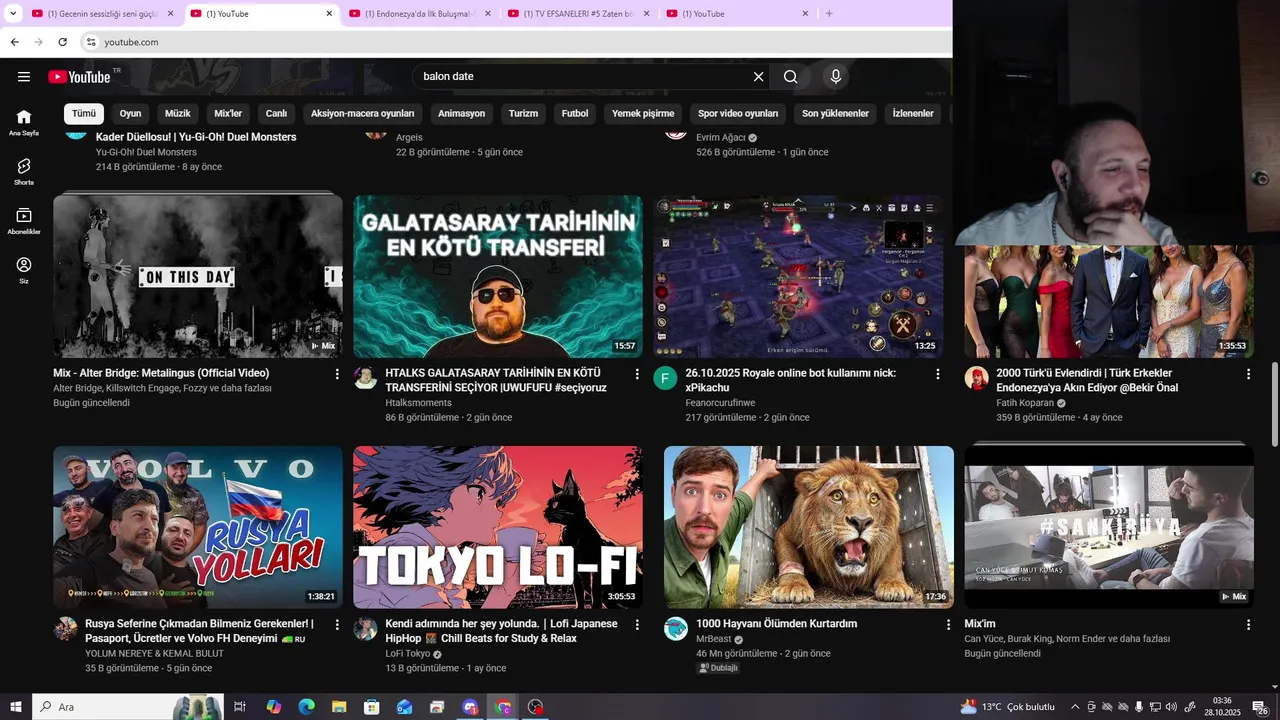Screen dimensions: 1280x720
Task: Open the Evrim Ağacı channel link
Action: point(722,138)
